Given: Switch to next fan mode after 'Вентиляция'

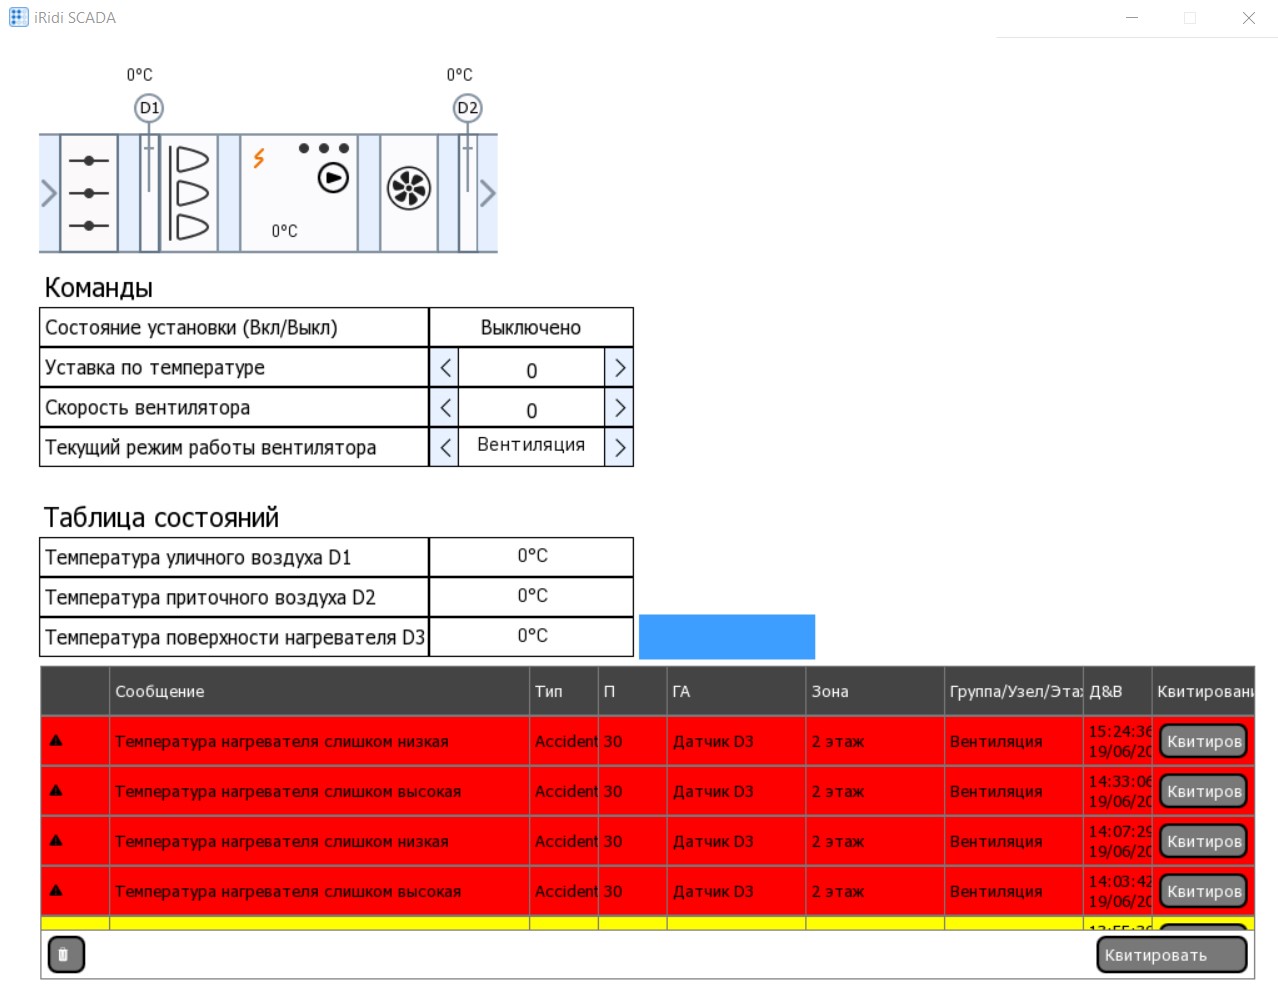Looking at the screenshot, I should pyautogui.click(x=619, y=447).
